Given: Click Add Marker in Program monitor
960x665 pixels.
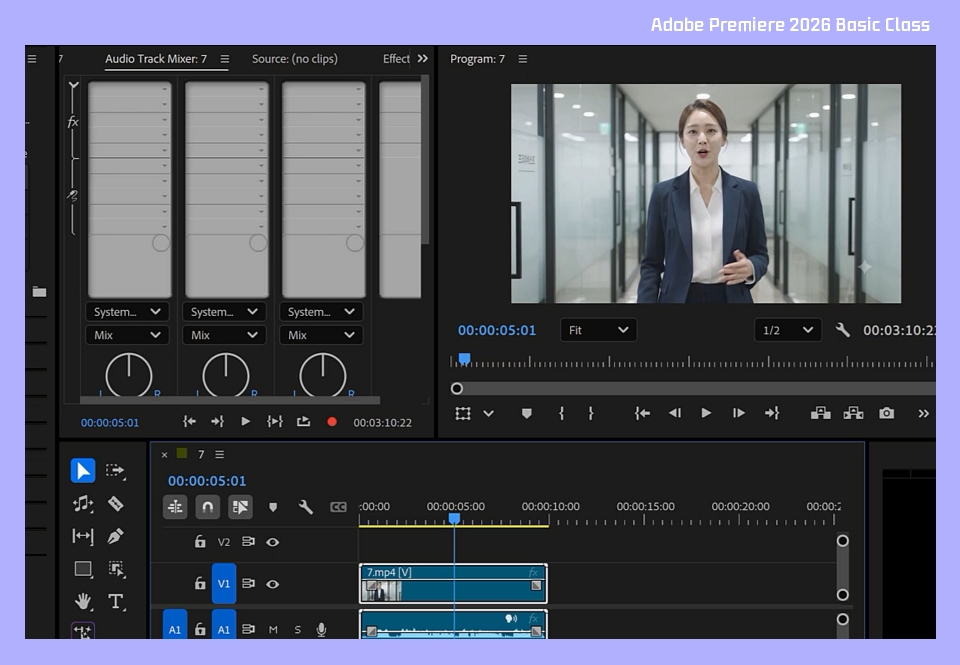Looking at the screenshot, I should (x=527, y=413).
